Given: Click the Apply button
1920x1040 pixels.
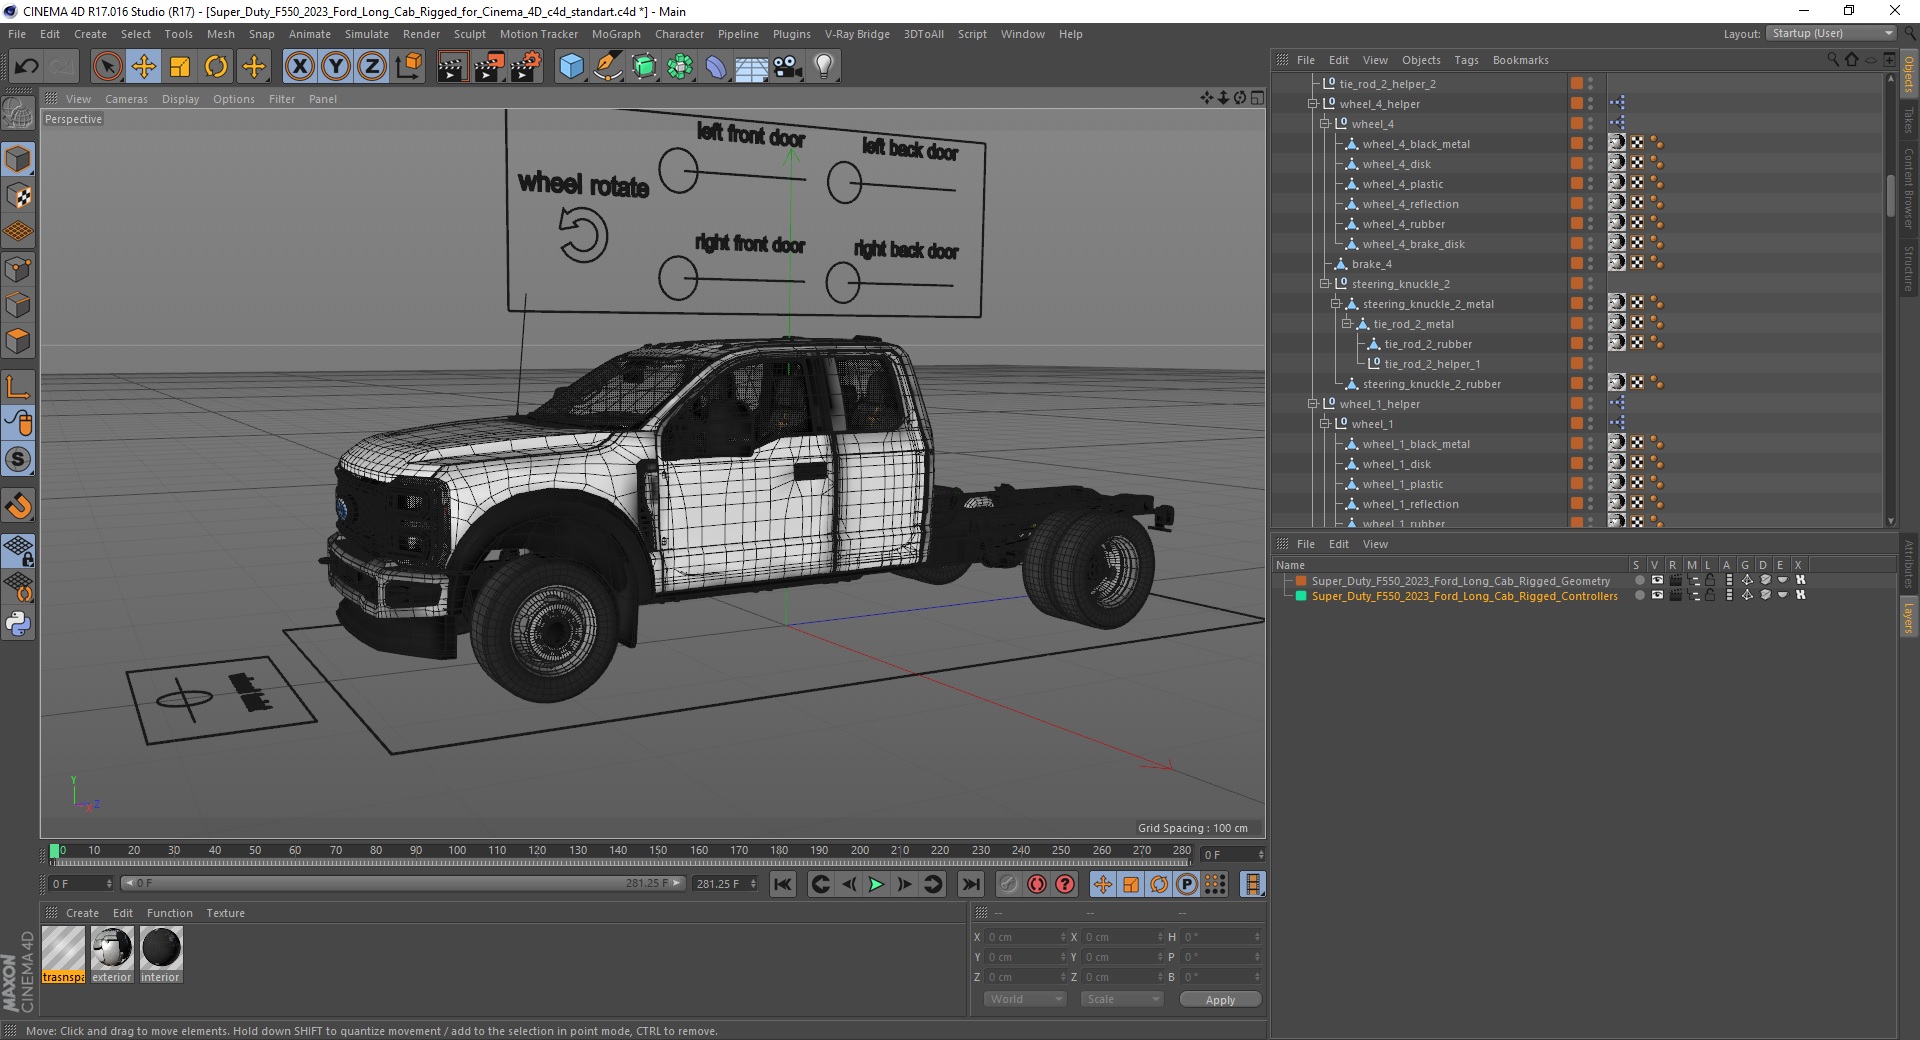Looking at the screenshot, I should click(1220, 999).
